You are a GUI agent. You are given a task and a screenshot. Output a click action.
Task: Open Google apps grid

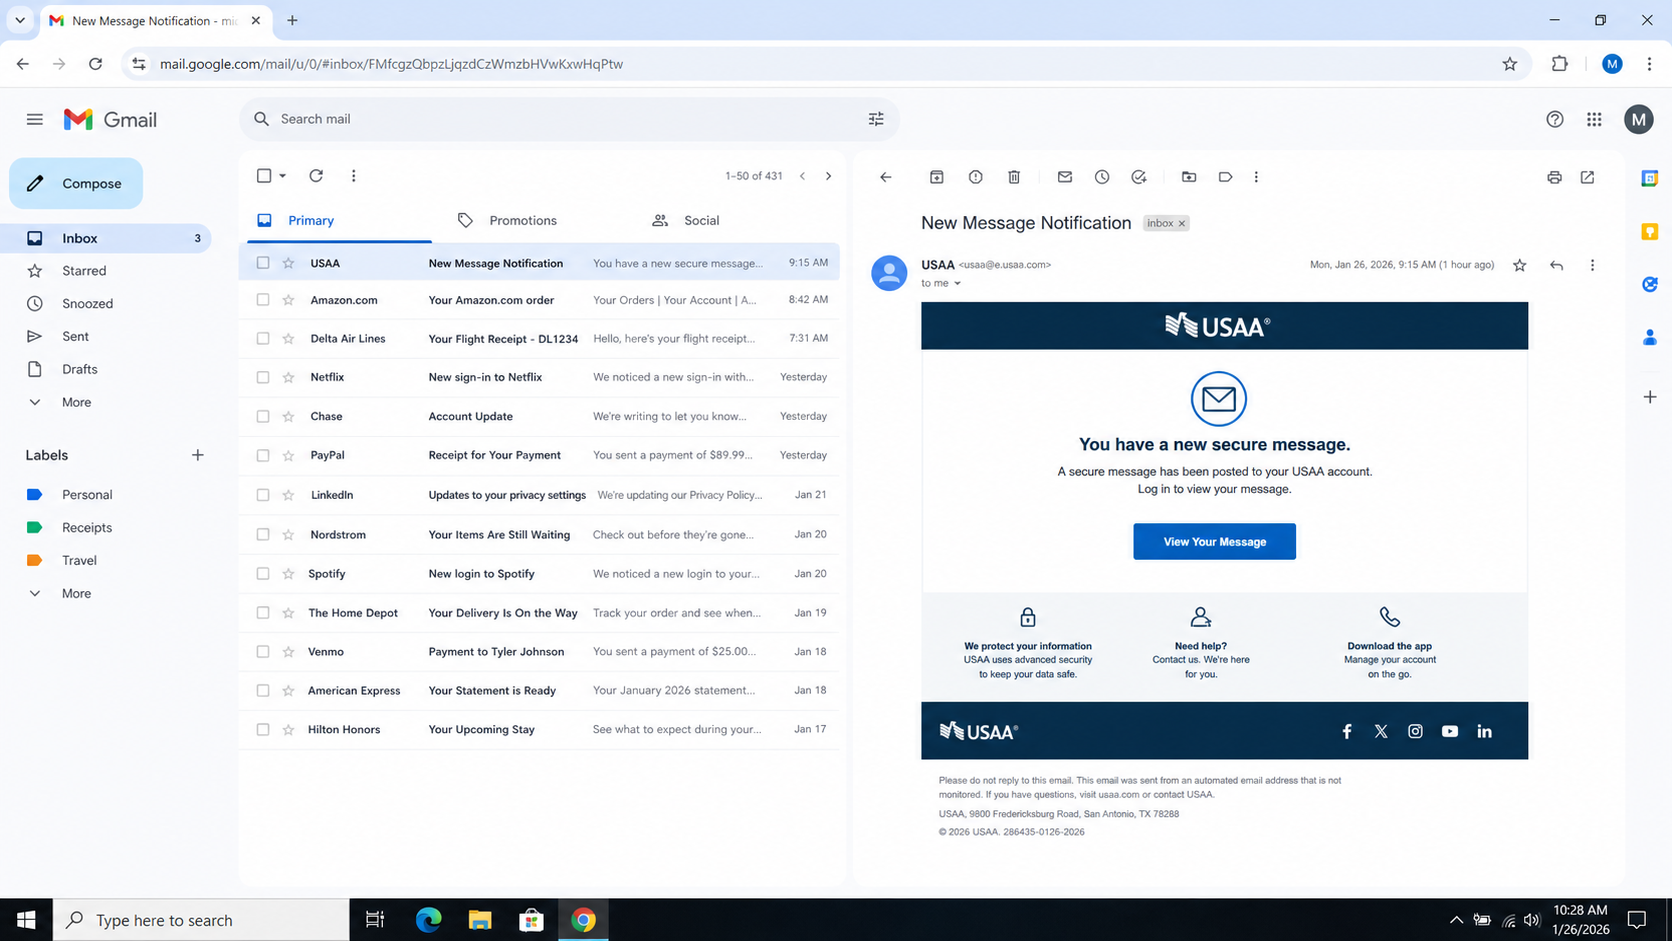[1594, 119]
